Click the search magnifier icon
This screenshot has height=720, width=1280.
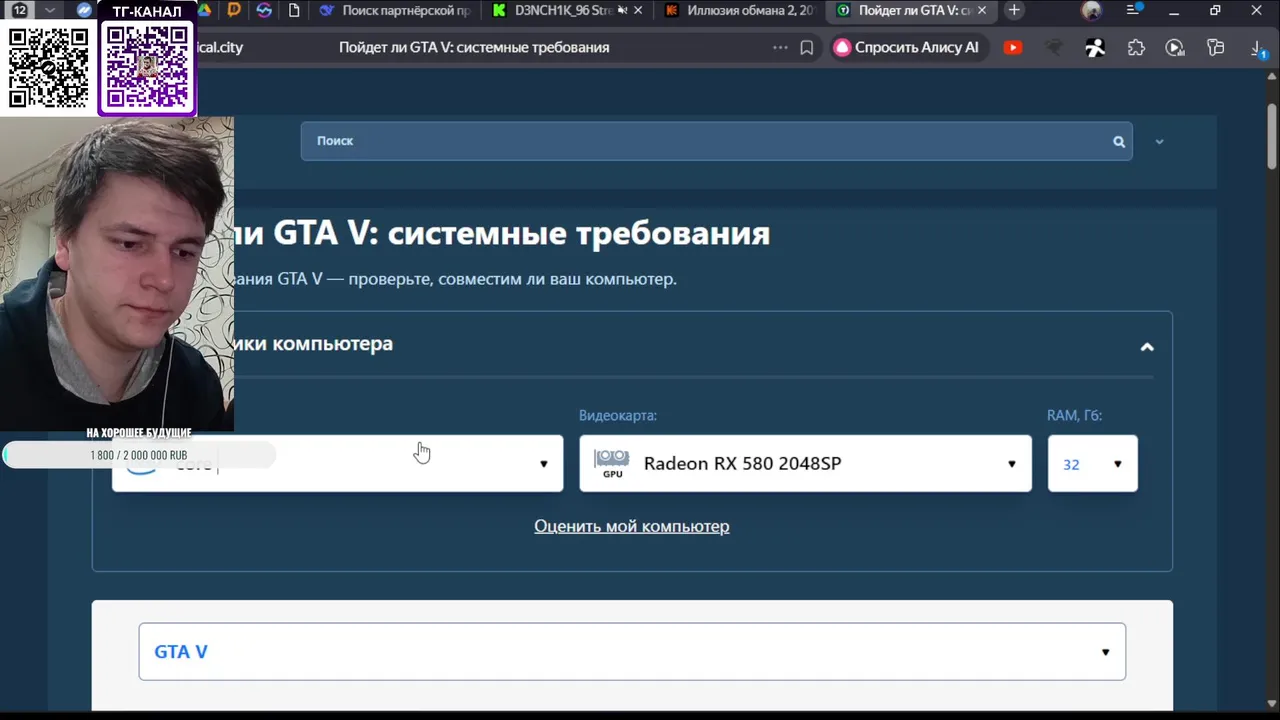coord(1119,141)
